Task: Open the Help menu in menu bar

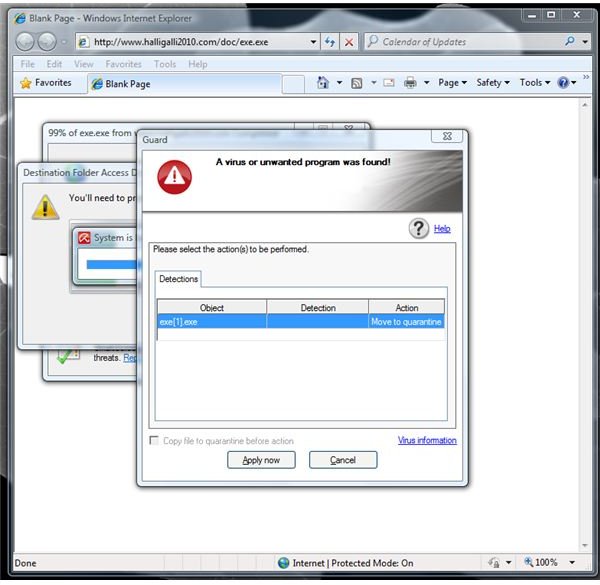Action: click(x=197, y=64)
